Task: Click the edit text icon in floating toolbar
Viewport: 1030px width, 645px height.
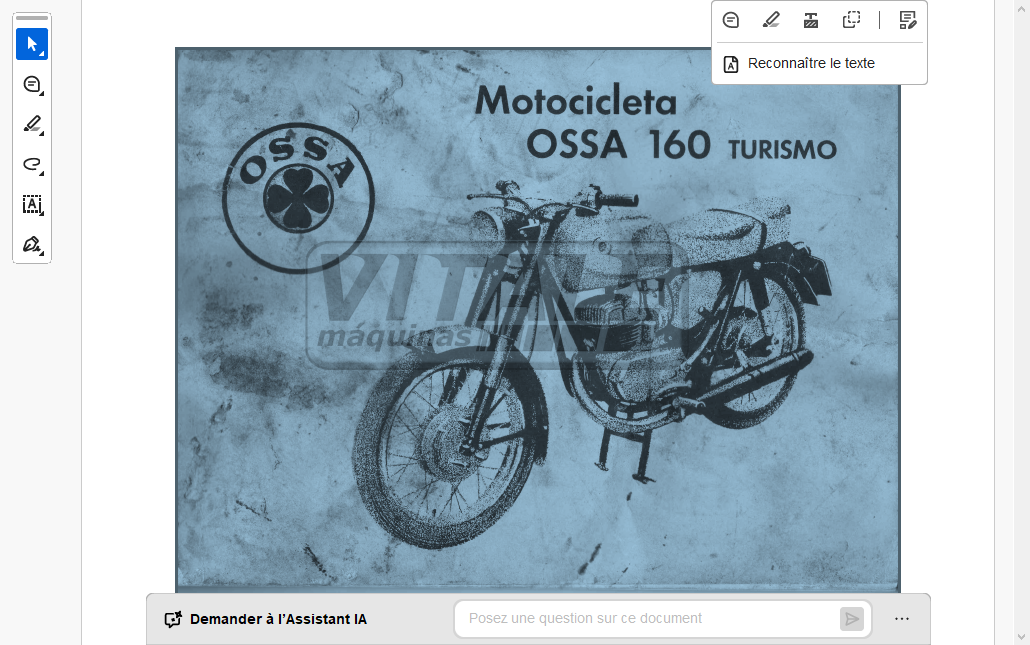Action: (908, 20)
